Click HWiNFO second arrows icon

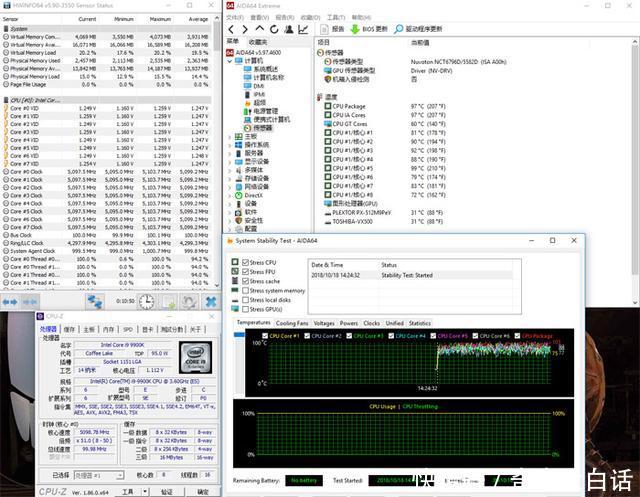(29, 302)
